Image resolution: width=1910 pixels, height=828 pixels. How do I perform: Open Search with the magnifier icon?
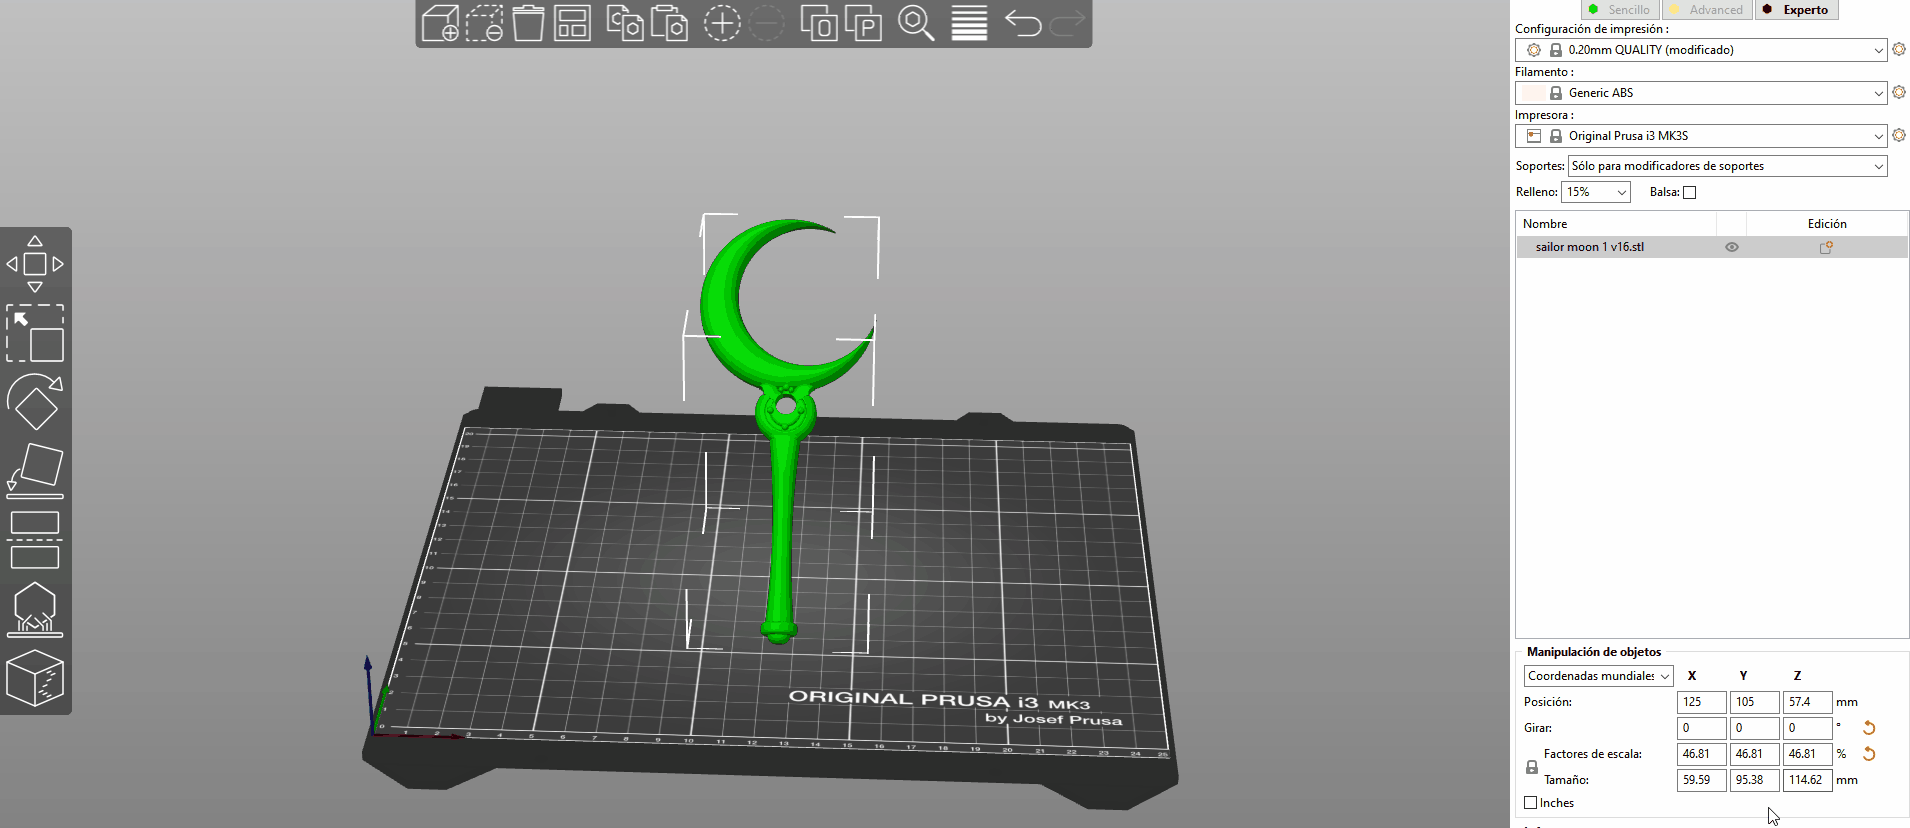915,23
